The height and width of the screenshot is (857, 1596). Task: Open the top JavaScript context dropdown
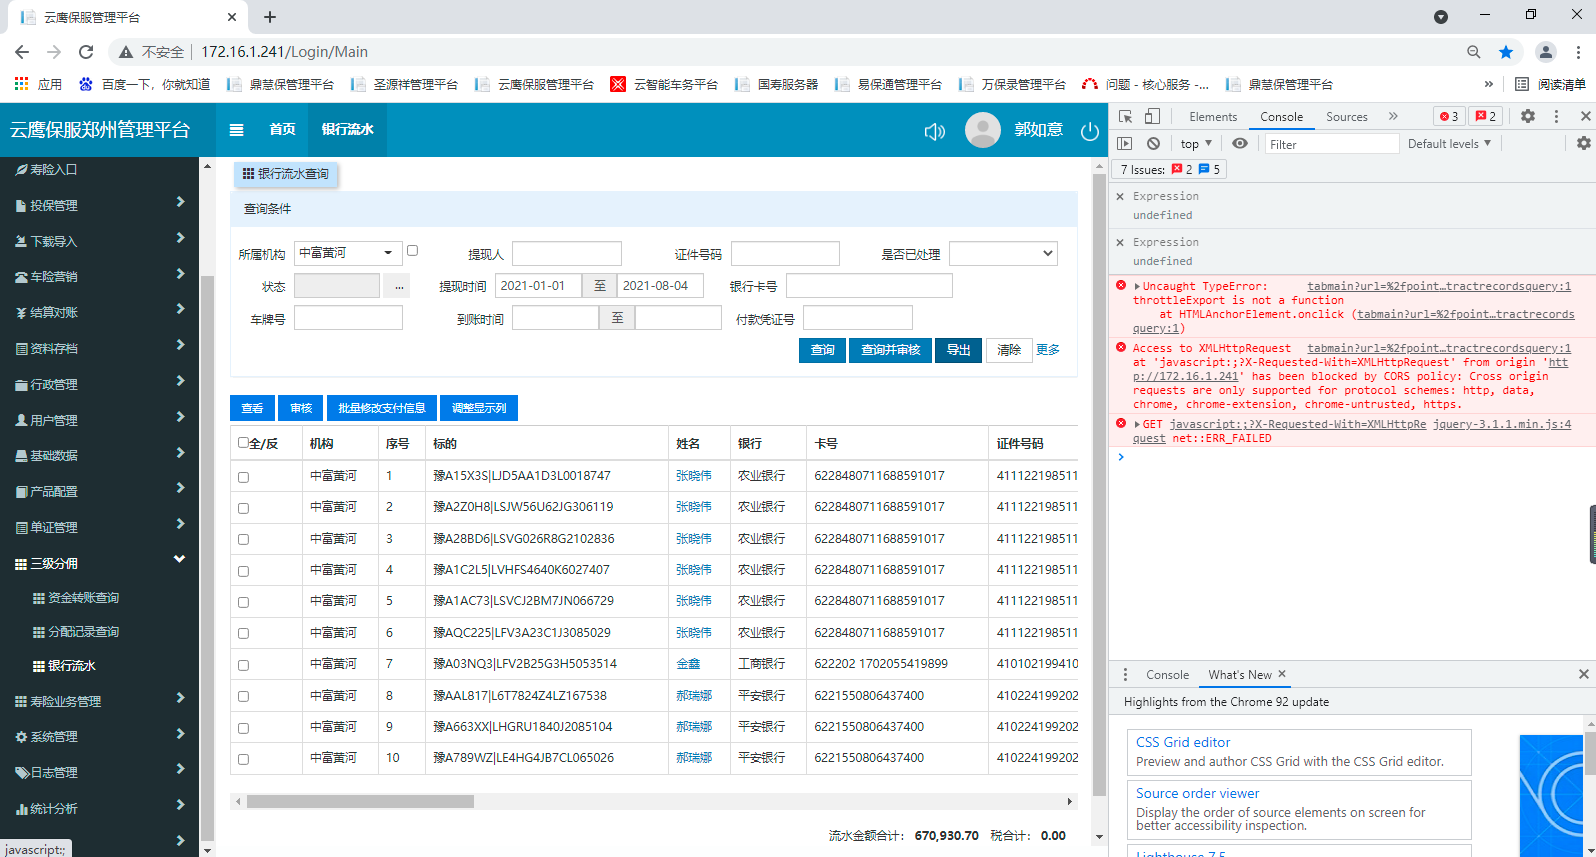[x=1196, y=144]
